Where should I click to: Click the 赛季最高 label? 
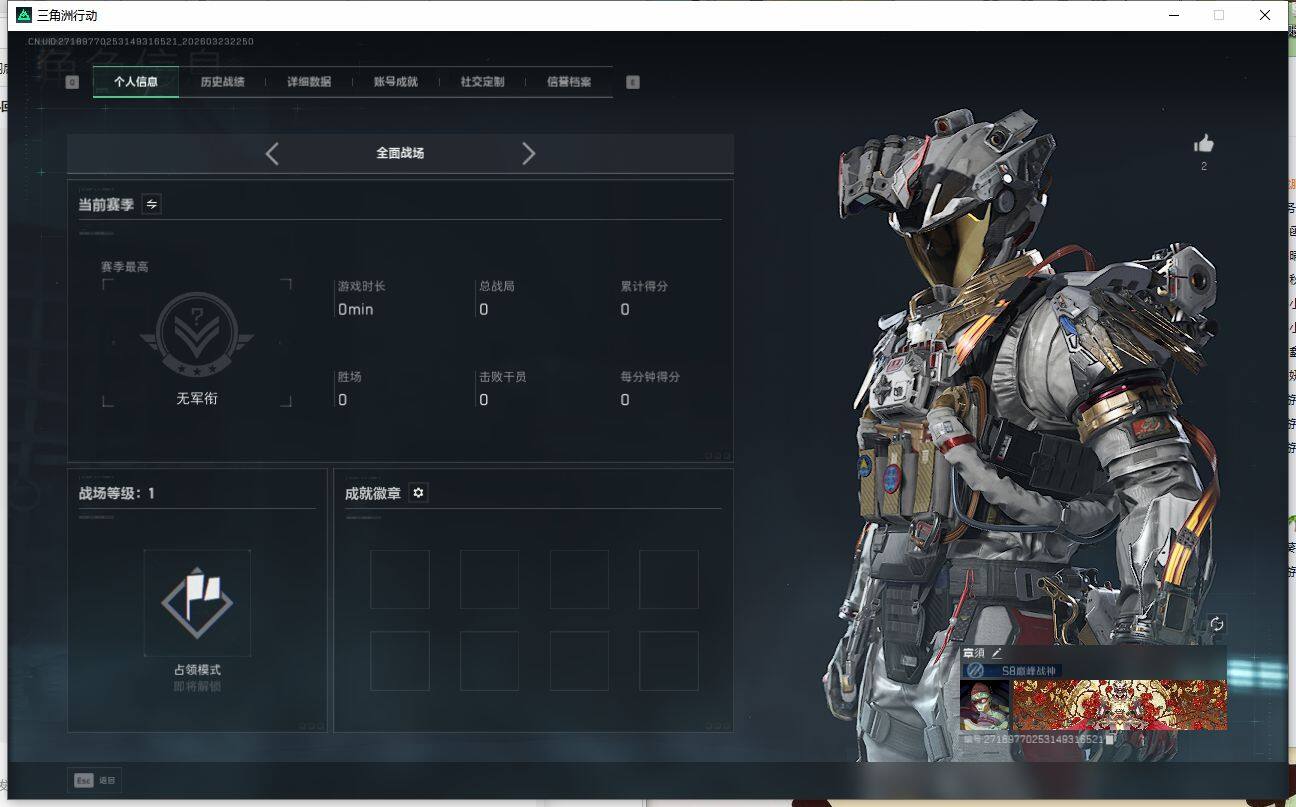coord(125,267)
